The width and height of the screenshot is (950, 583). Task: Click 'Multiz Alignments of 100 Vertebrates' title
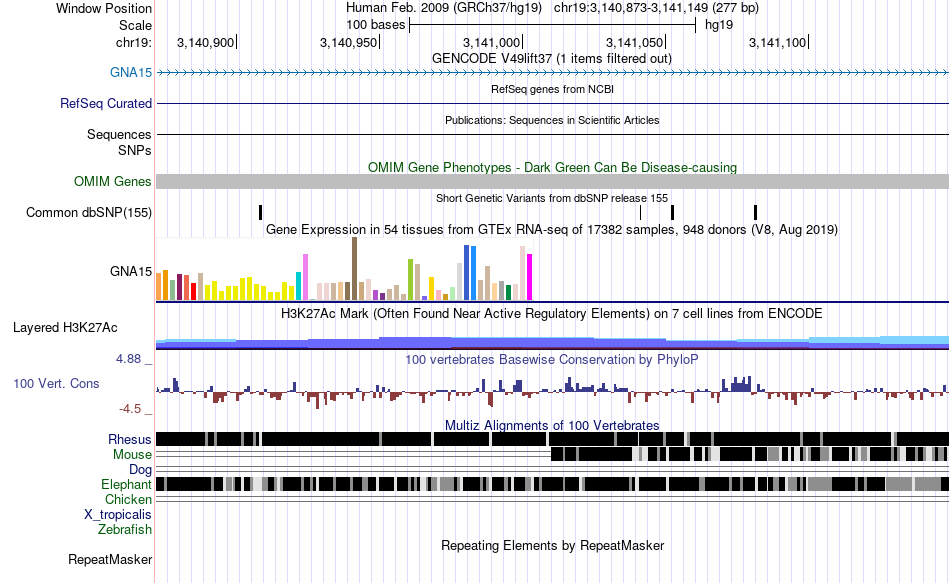tap(552, 425)
